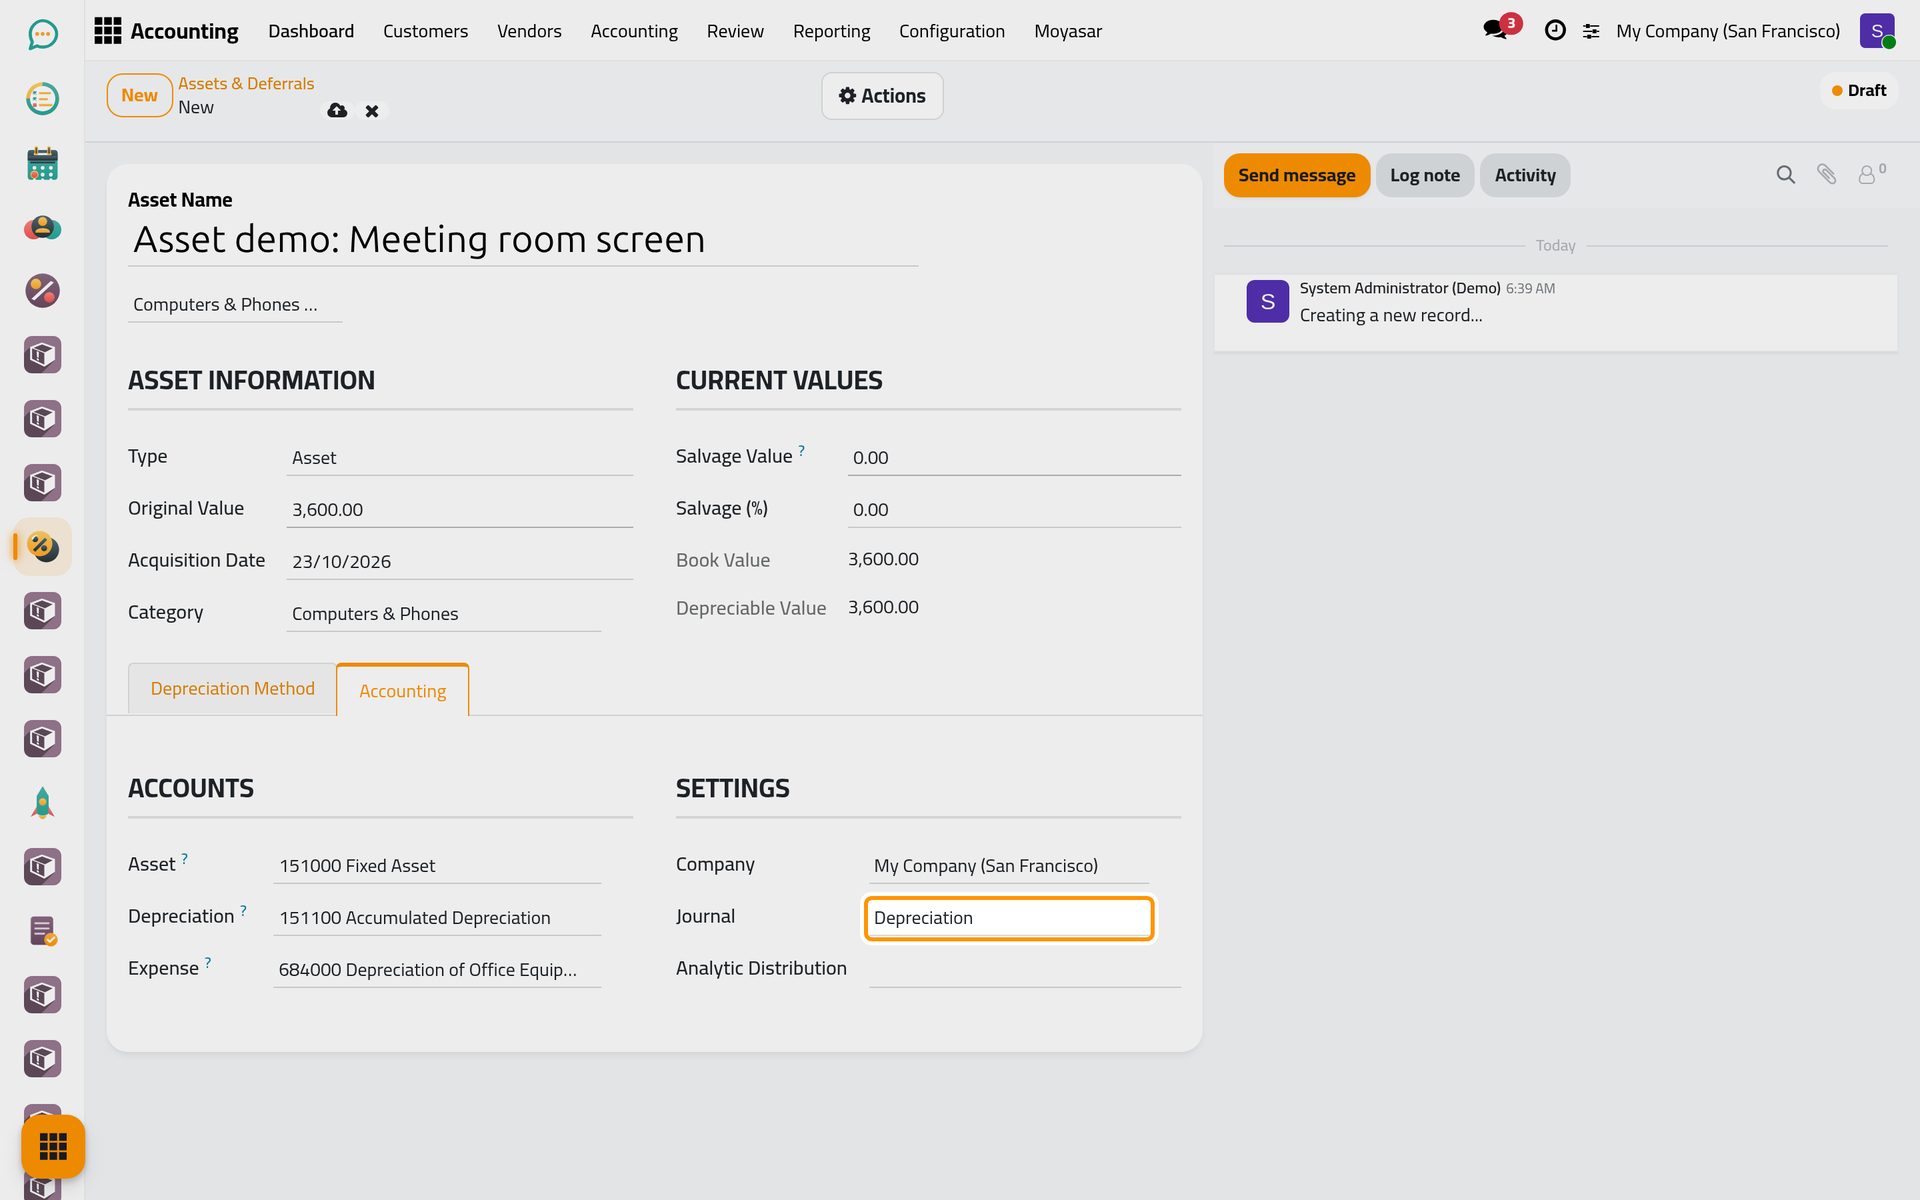Click the Salvage Value help question mark

[801, 450]
